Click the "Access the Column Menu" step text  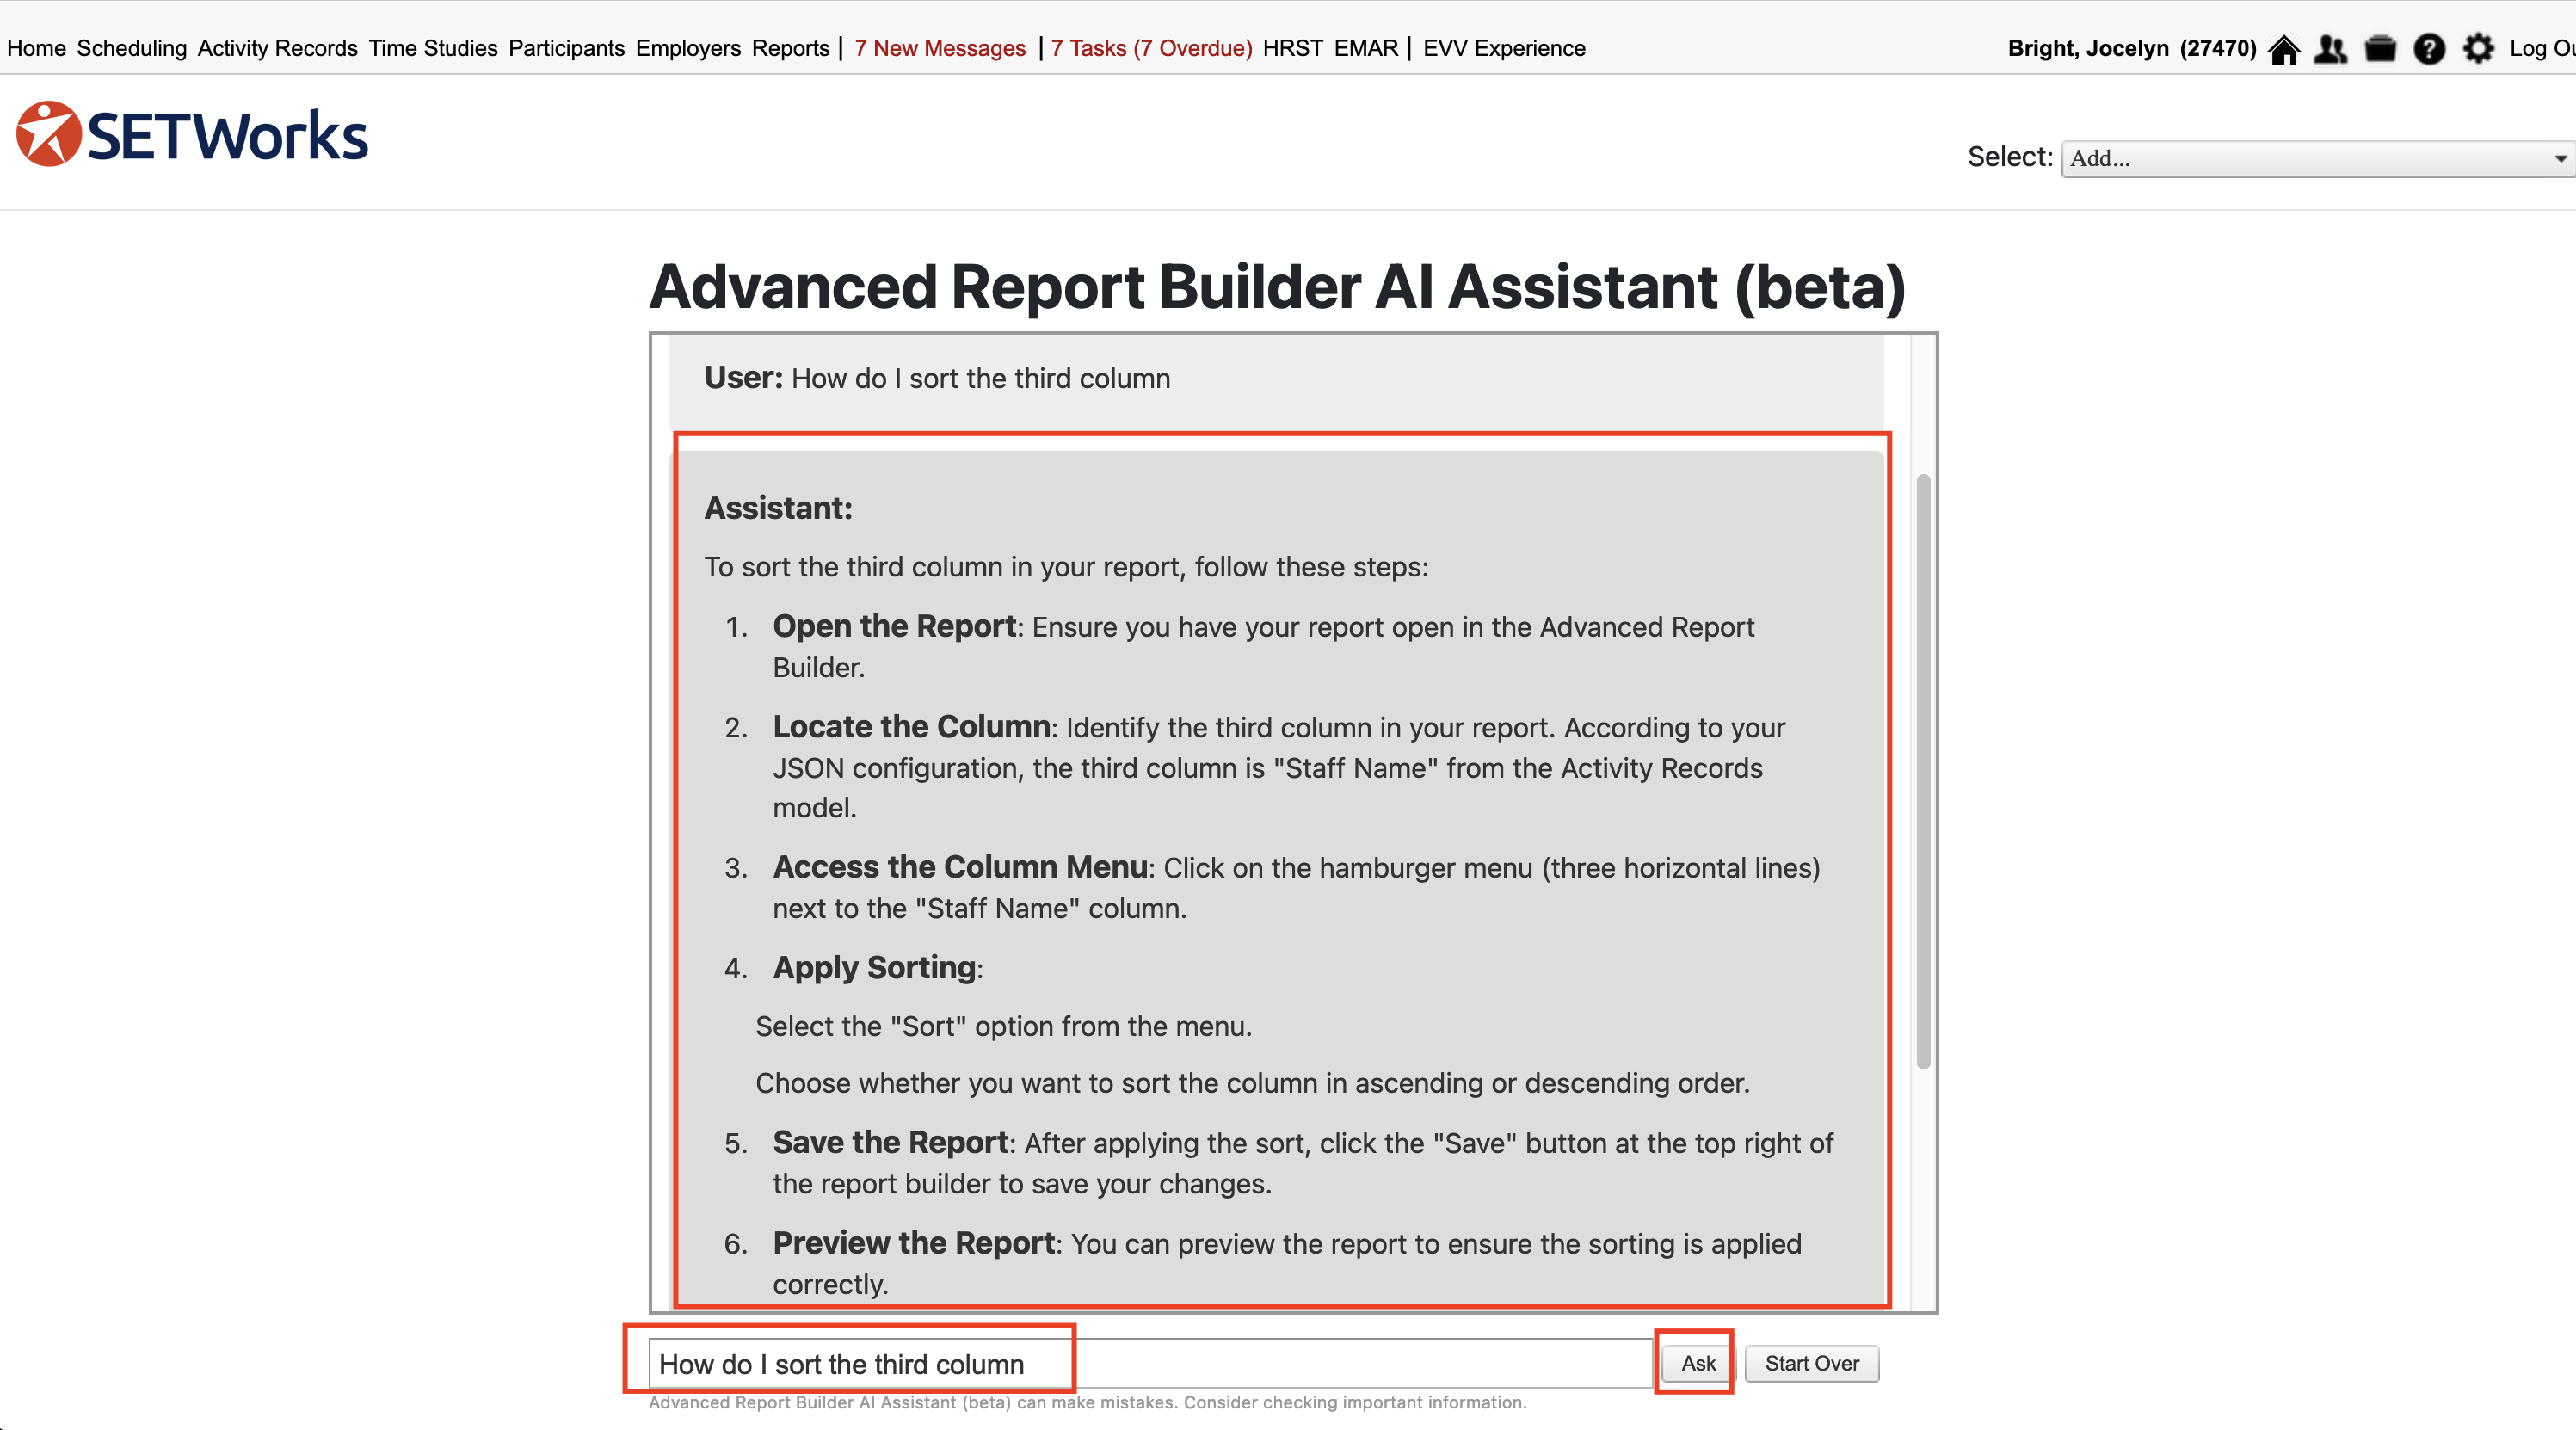1296,887
